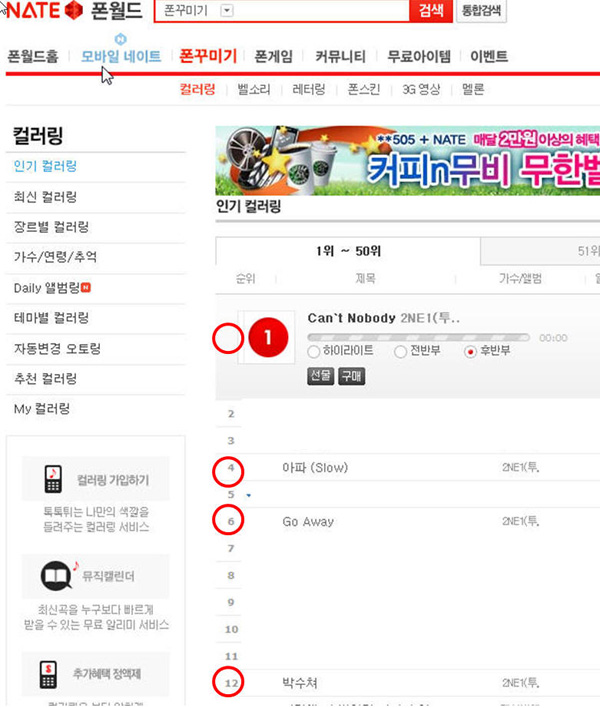Open the 무료아이템 main menu
This screenshot has width=600, height=708.
(419, 56)
